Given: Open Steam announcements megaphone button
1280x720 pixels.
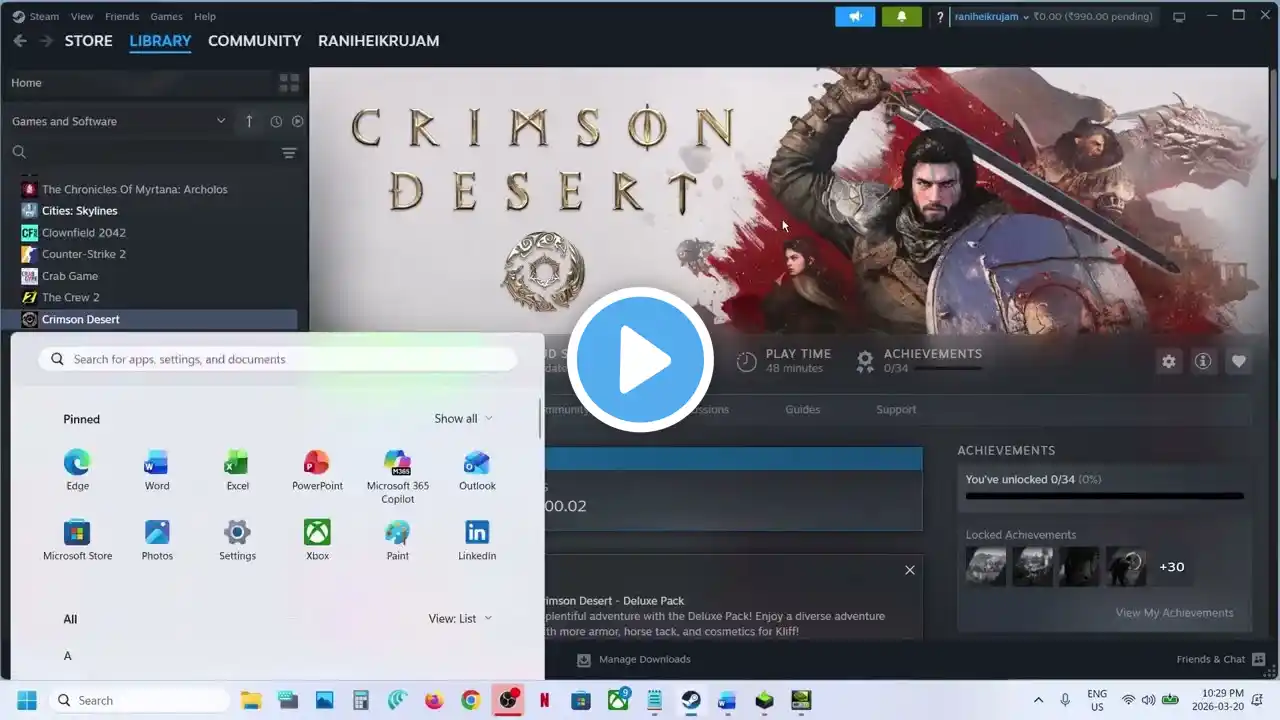Looking at the screenshot, I should pyautogui.click(x=855, y=17).
